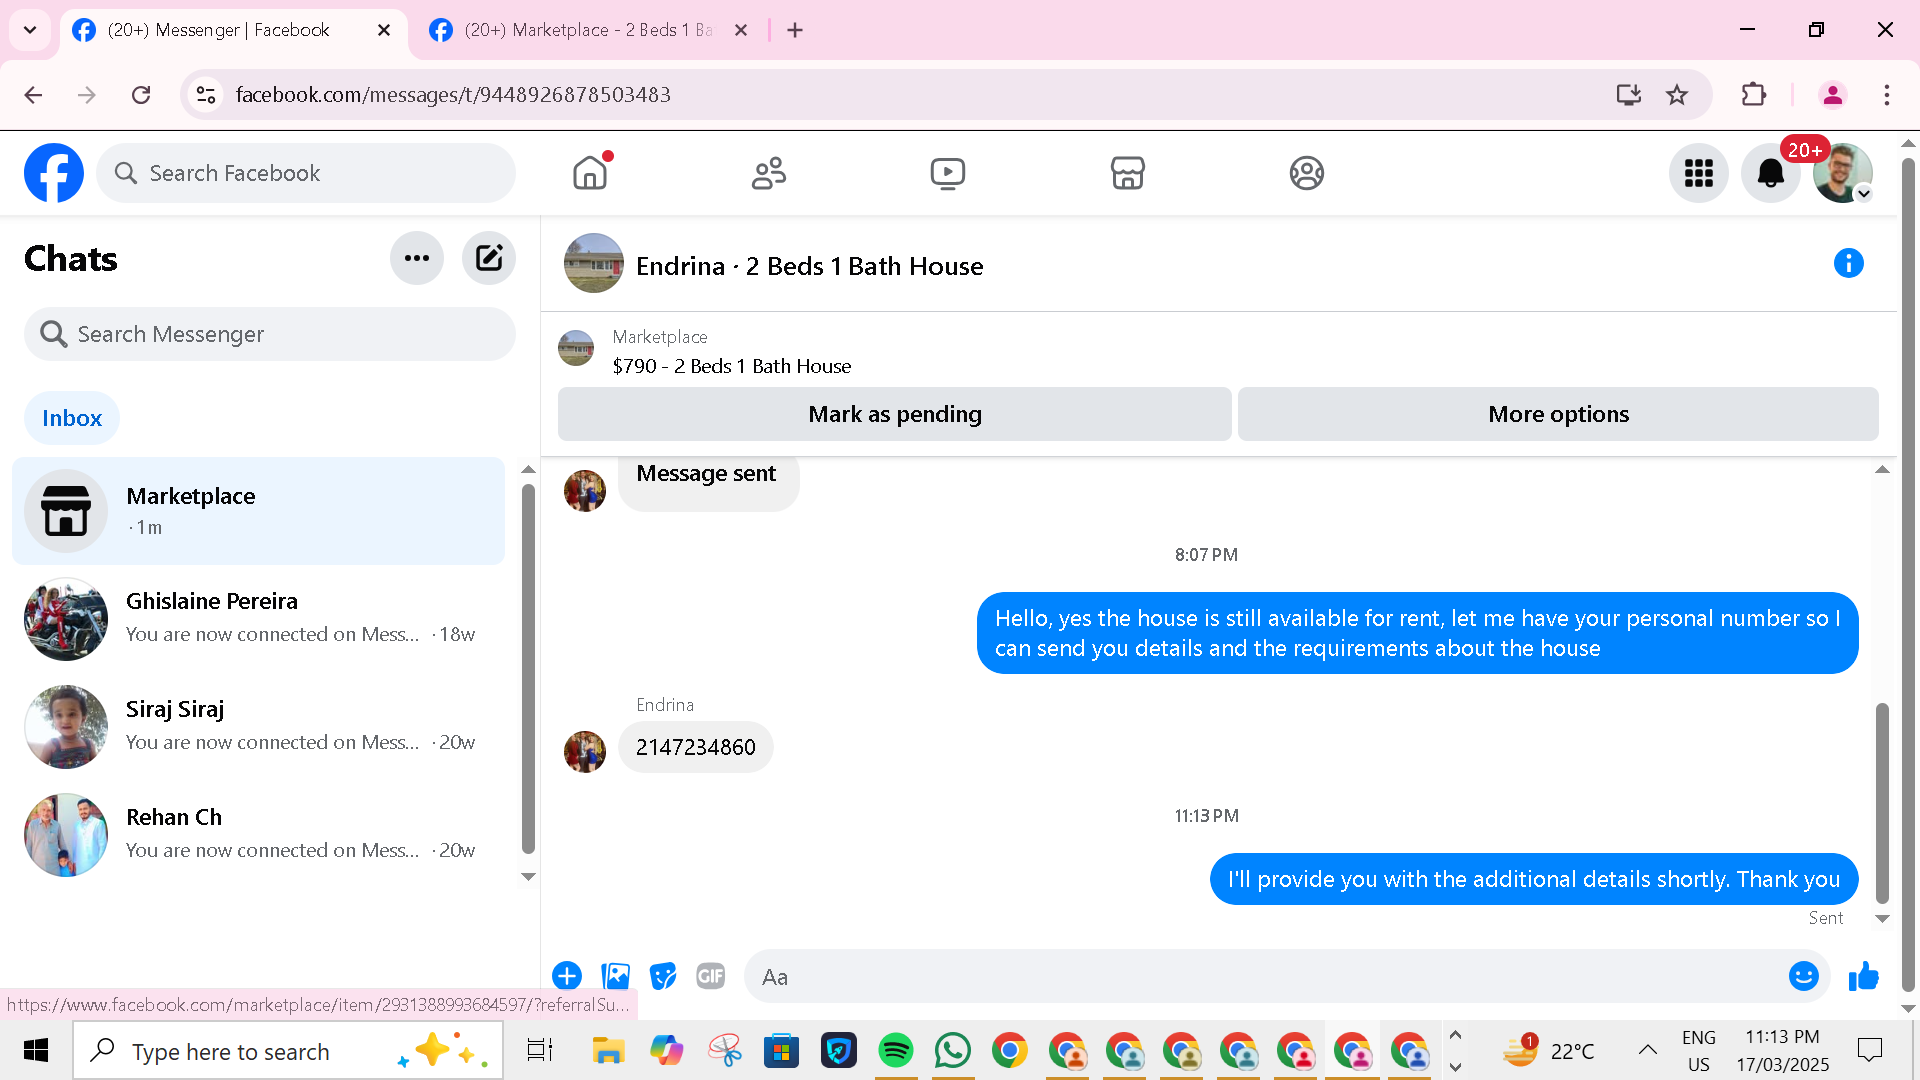This screenshot has width=1920, height=1080.
Task: Click Endrina's avatar beside phone number
Action: click(x=585, y=752)
